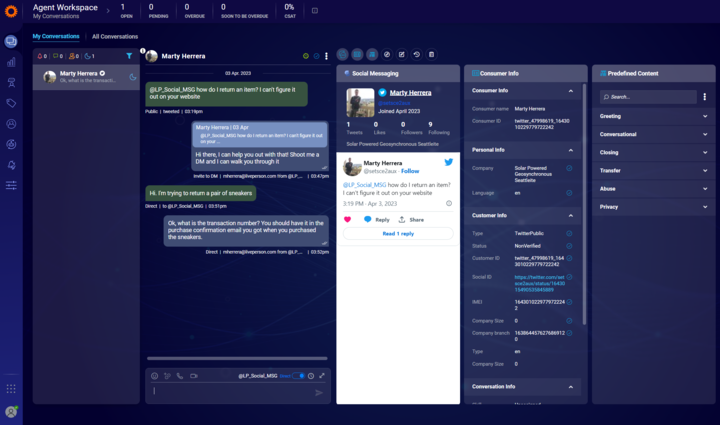Screen dimensions: 720x425
Task: Expand the message composer with the arrows icon
Action: click(322, 375)
